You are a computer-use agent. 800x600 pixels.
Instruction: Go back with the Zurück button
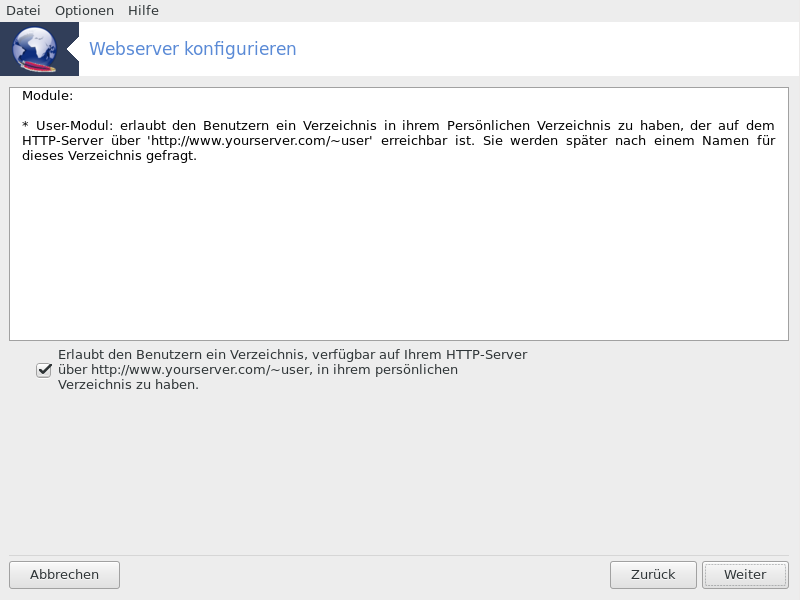[653, 575]
